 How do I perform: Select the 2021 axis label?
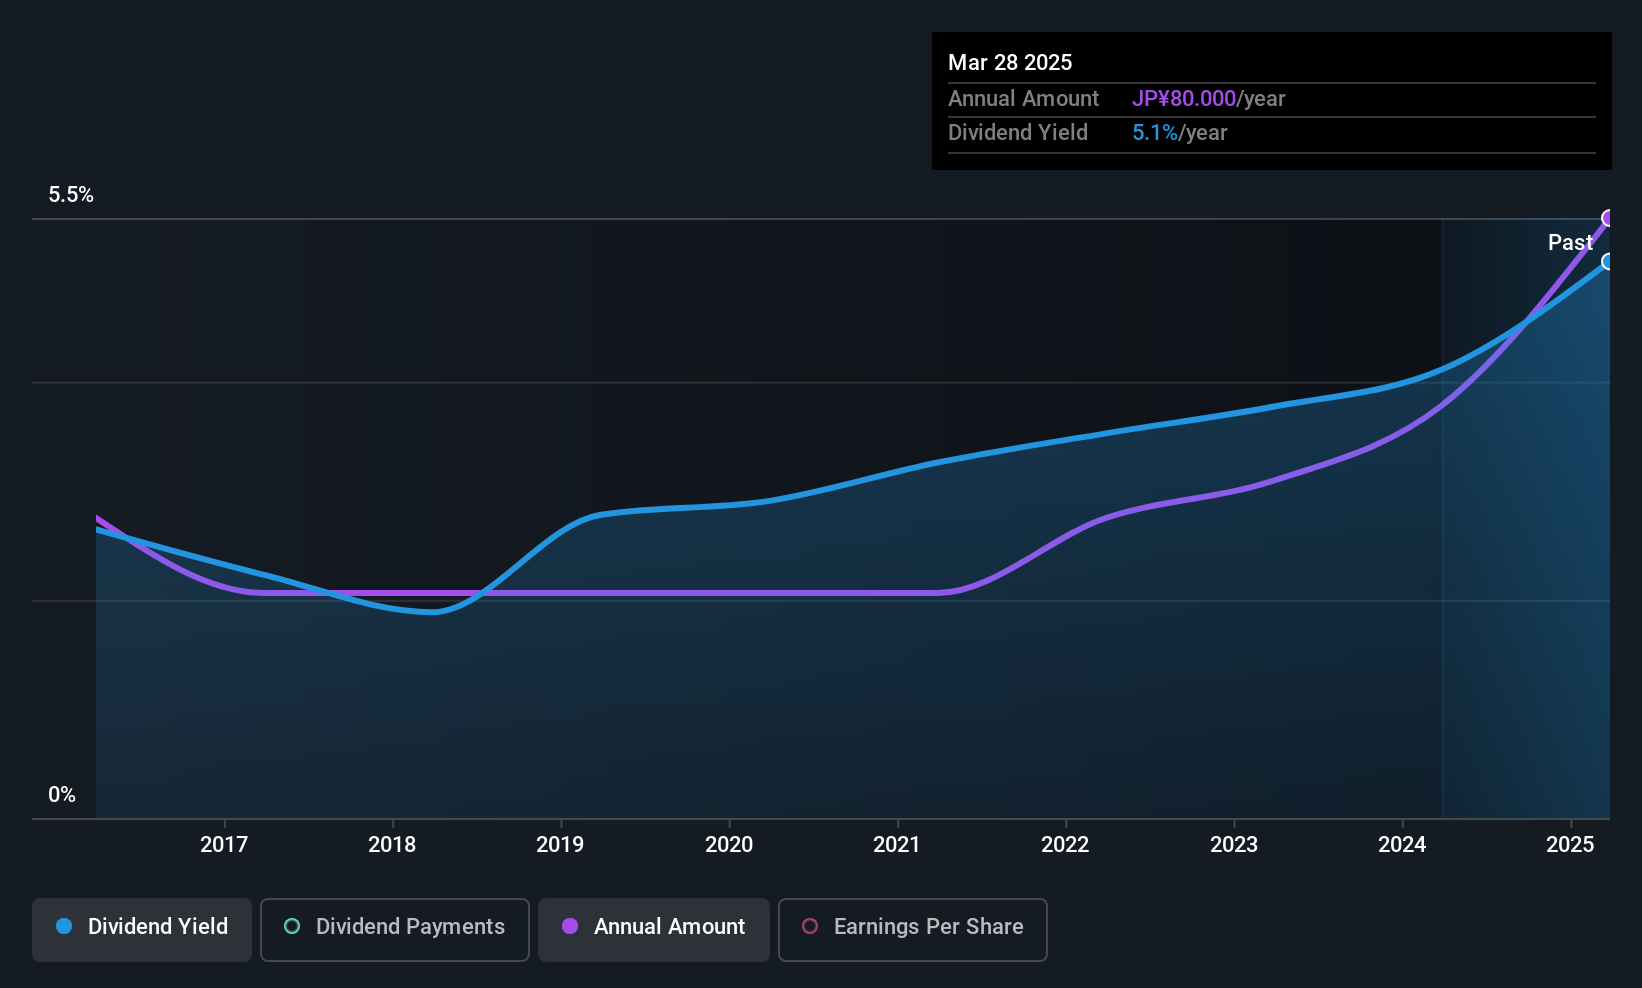(x=897, y=844)
